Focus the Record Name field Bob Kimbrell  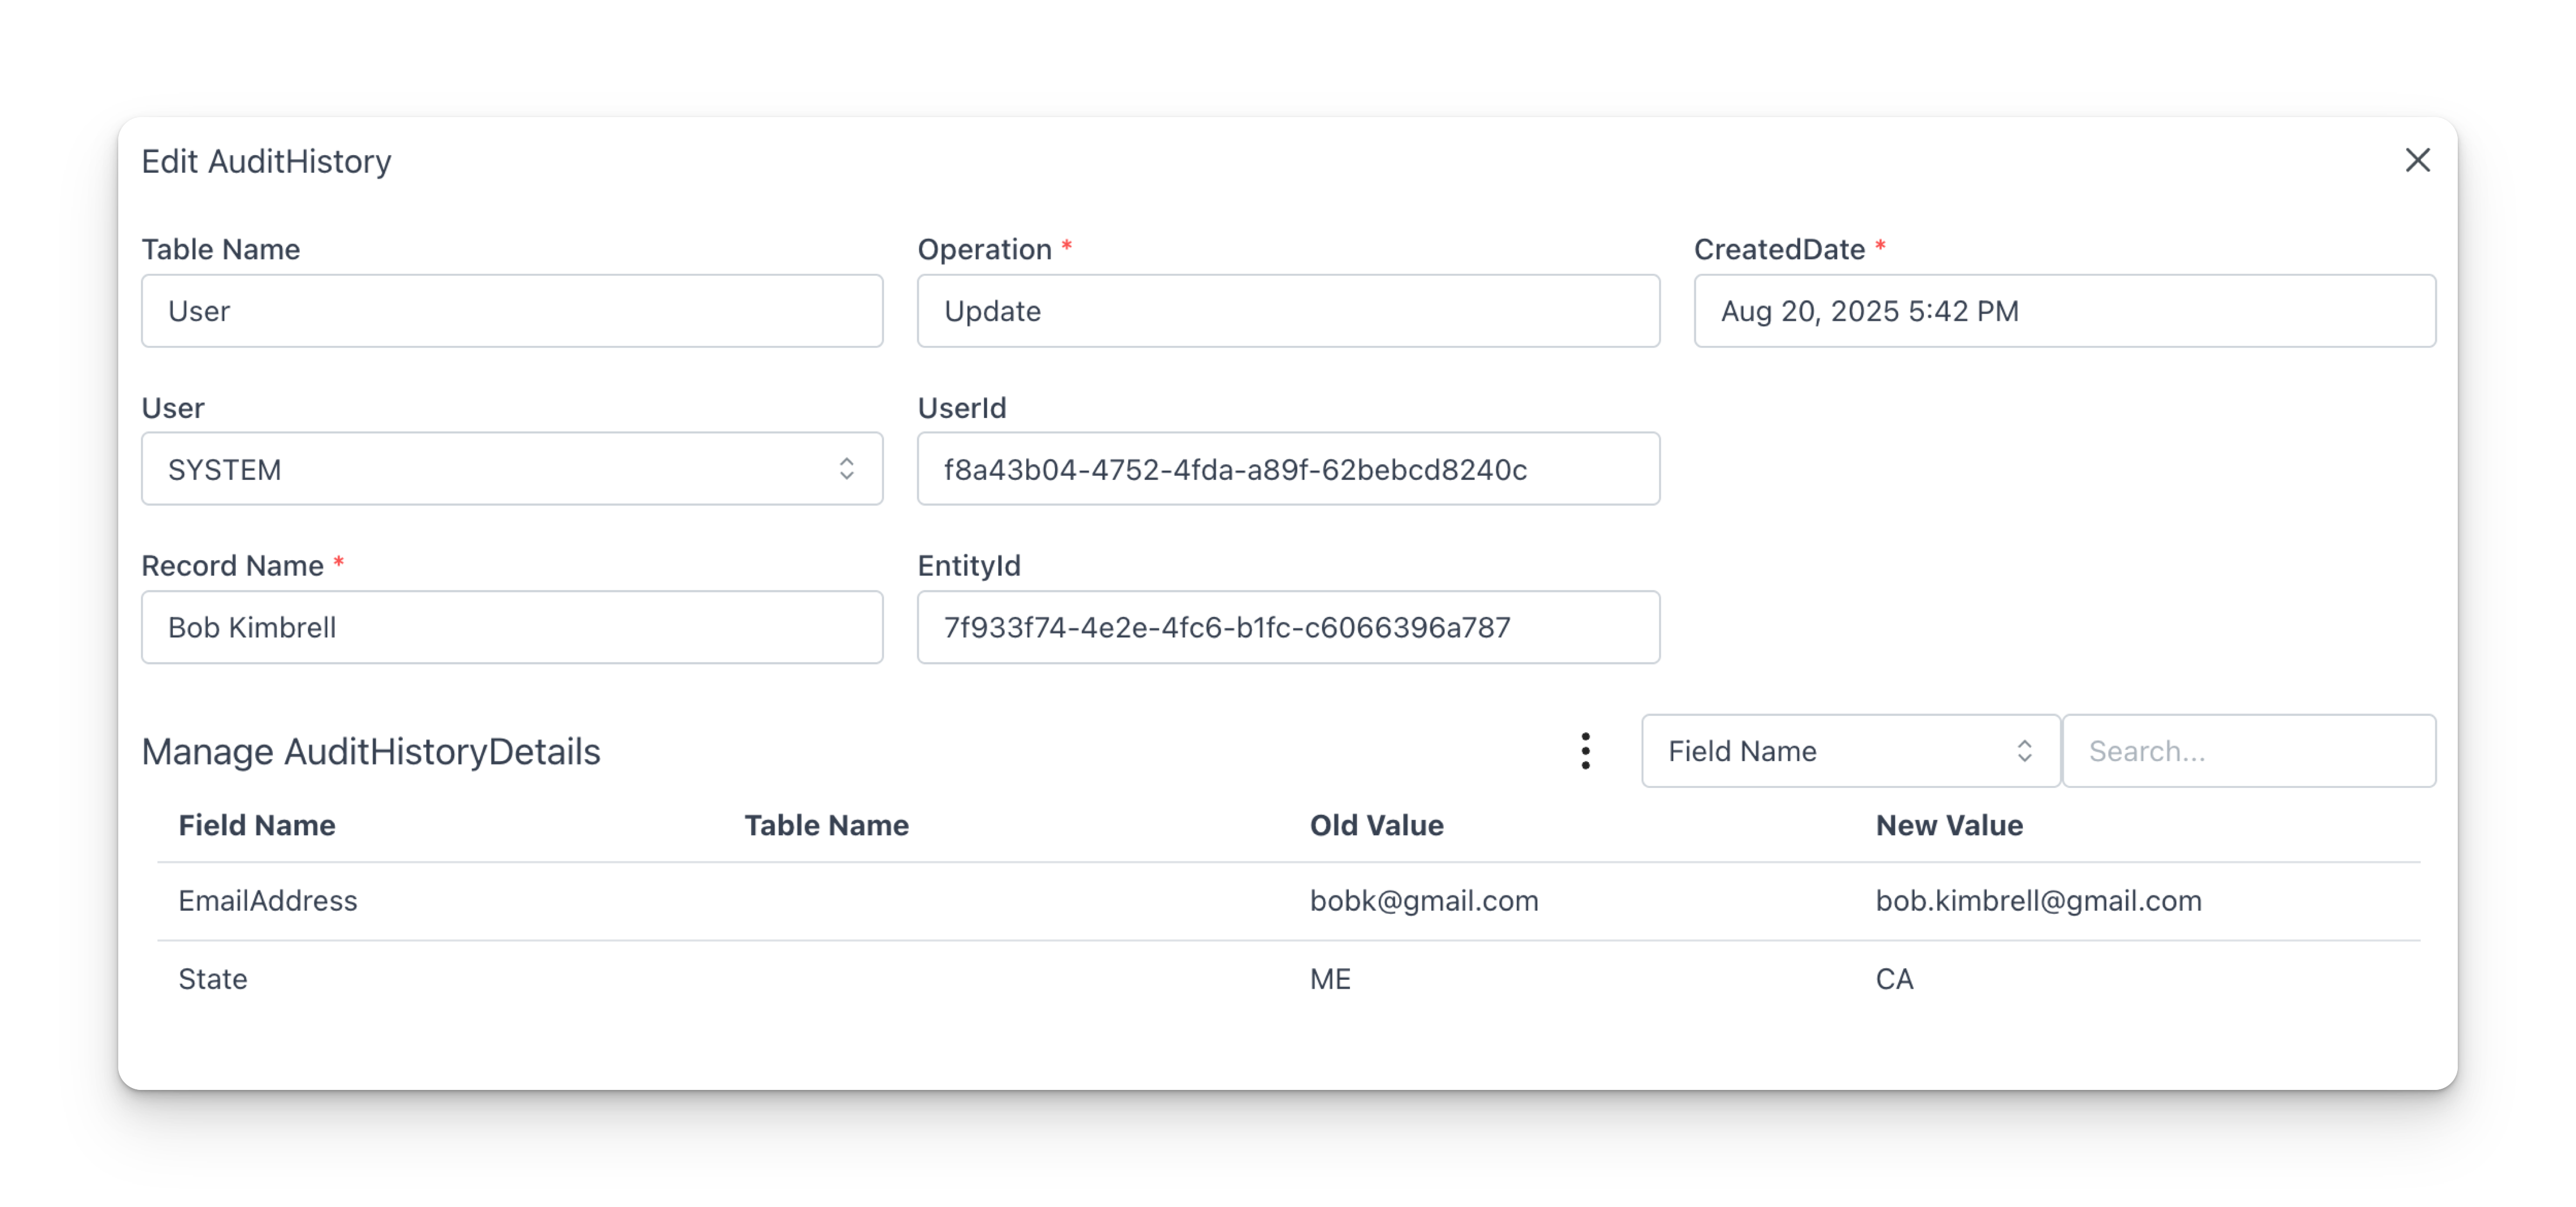[512, 627]
